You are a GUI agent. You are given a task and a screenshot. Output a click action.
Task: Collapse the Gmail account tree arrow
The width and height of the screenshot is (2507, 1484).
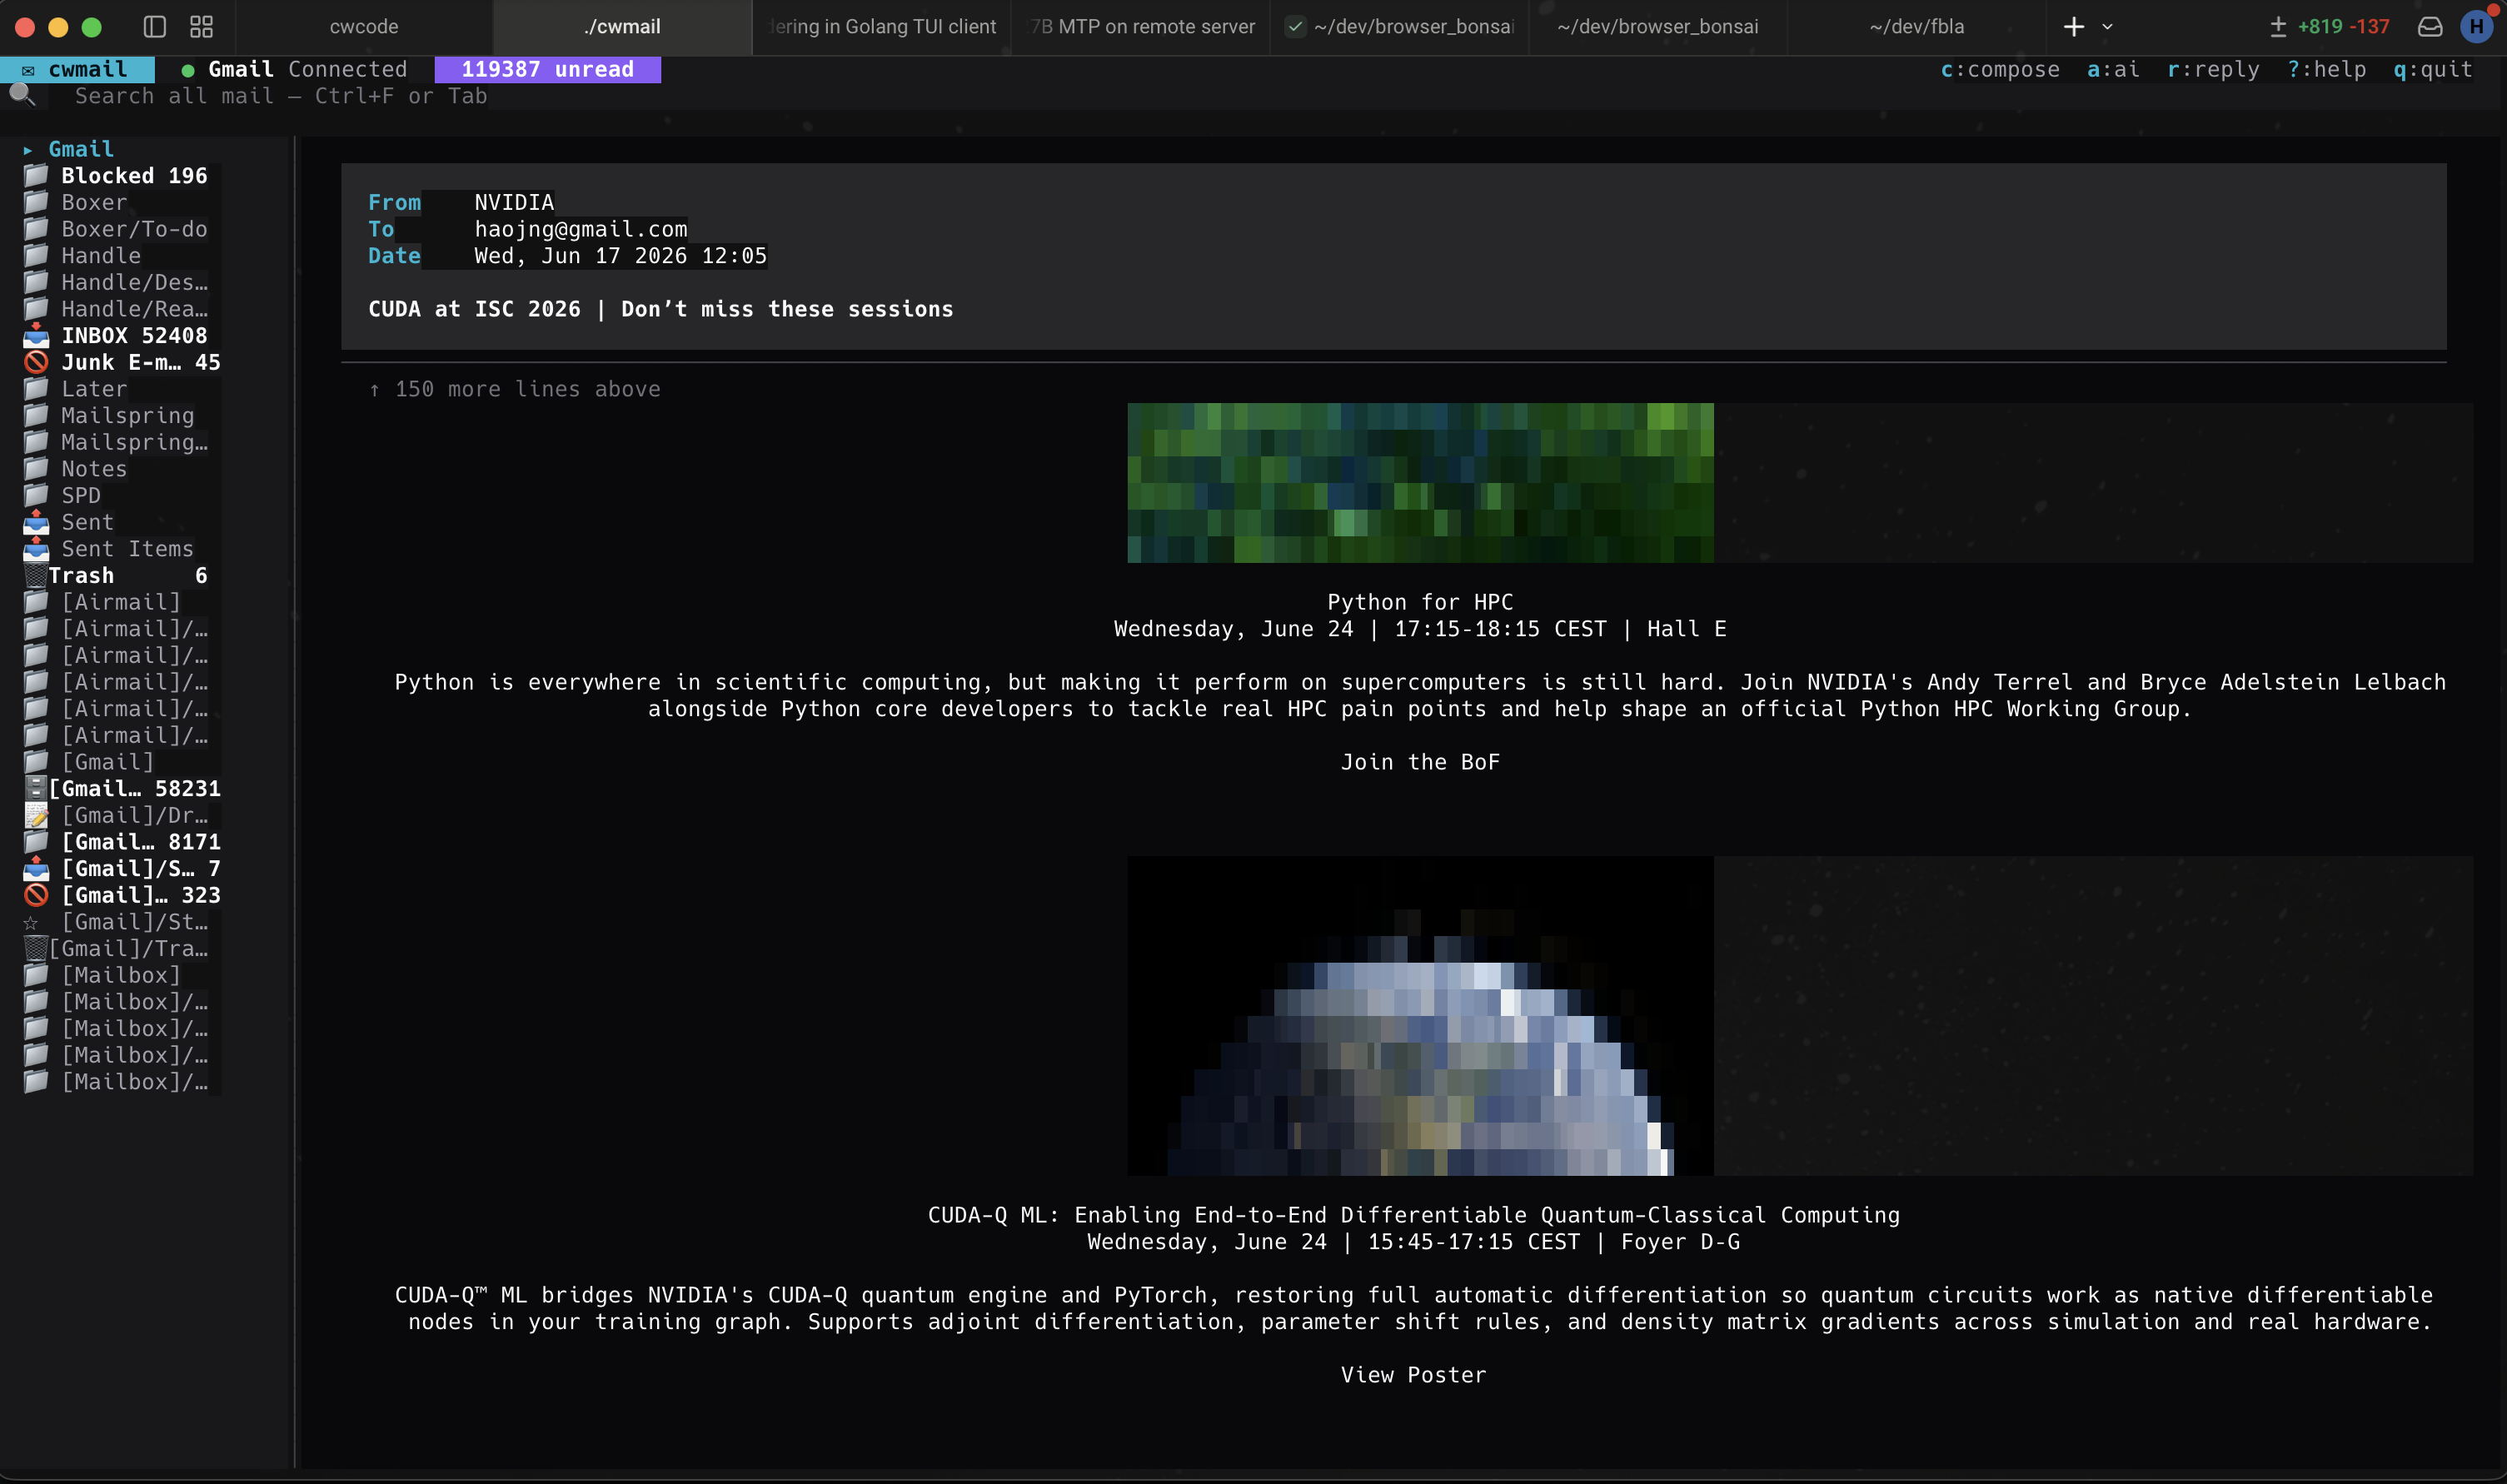pyautogui.click(x=28, y=150)
